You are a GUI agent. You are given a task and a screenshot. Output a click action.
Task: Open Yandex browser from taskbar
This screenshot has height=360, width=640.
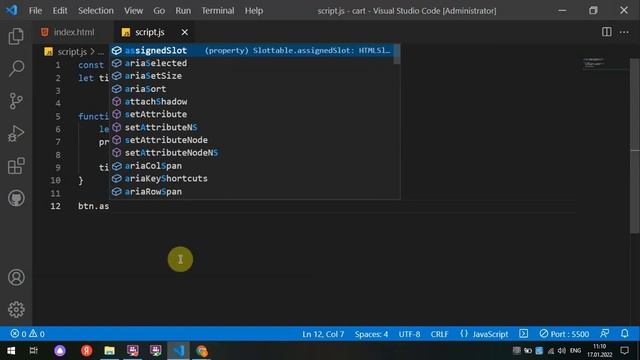(86, 351)
